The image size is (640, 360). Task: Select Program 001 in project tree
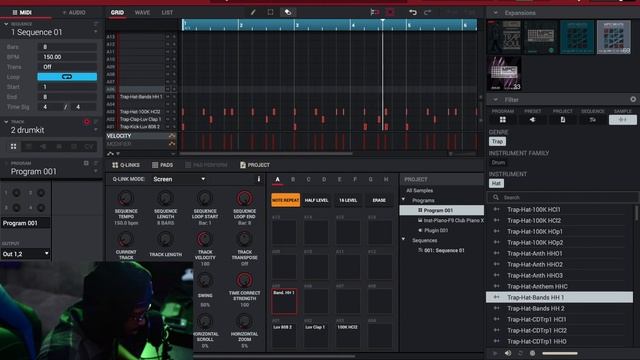(442, 210)
